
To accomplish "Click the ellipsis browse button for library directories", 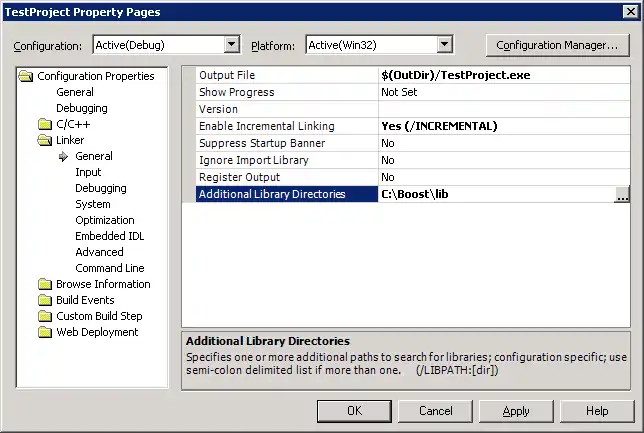I will click(x=621, y=195).
